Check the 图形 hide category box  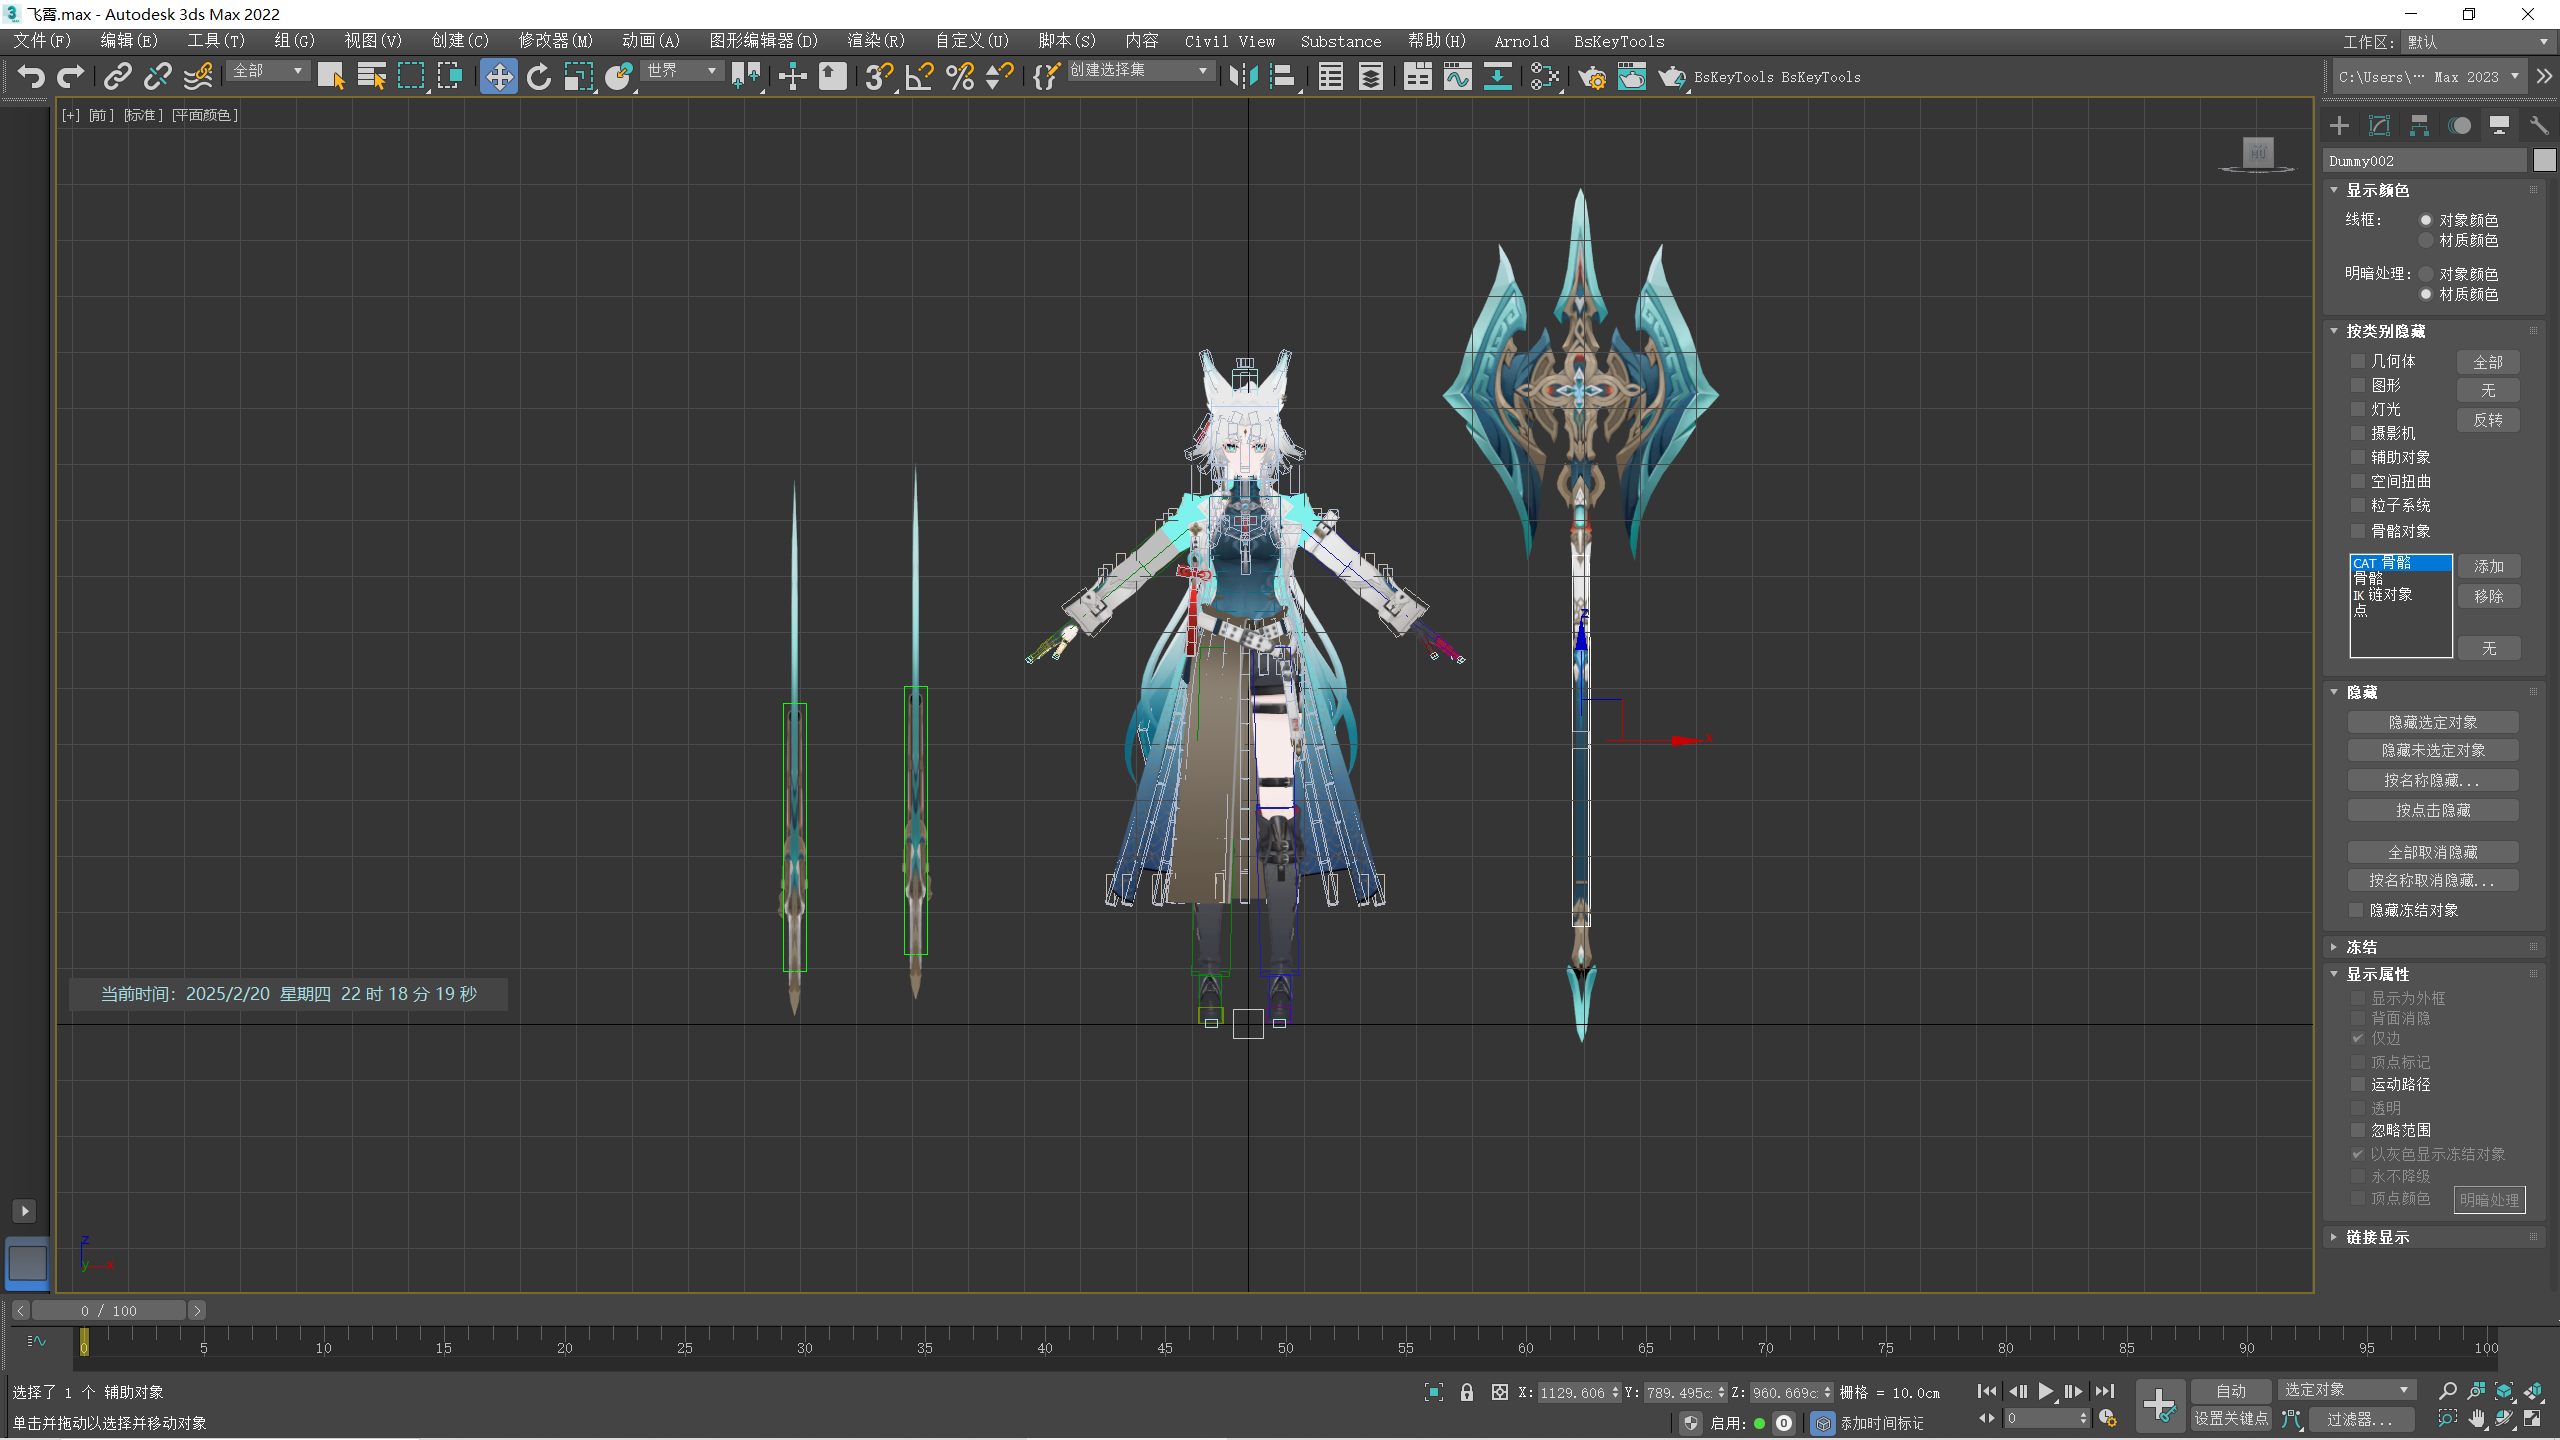2358,385
